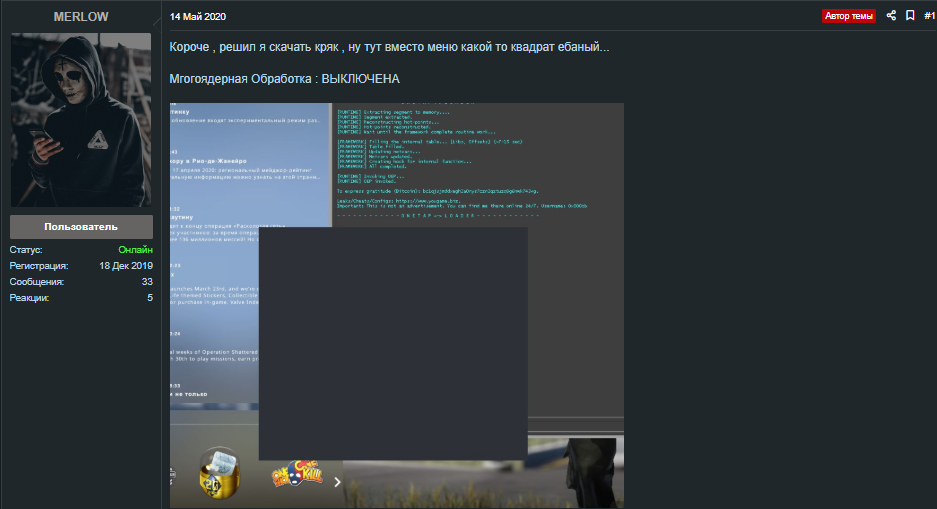Click the 'Регистрация:' label
Image resolution: width=937 pixels, height=509 pixels.
coord(39,265)
